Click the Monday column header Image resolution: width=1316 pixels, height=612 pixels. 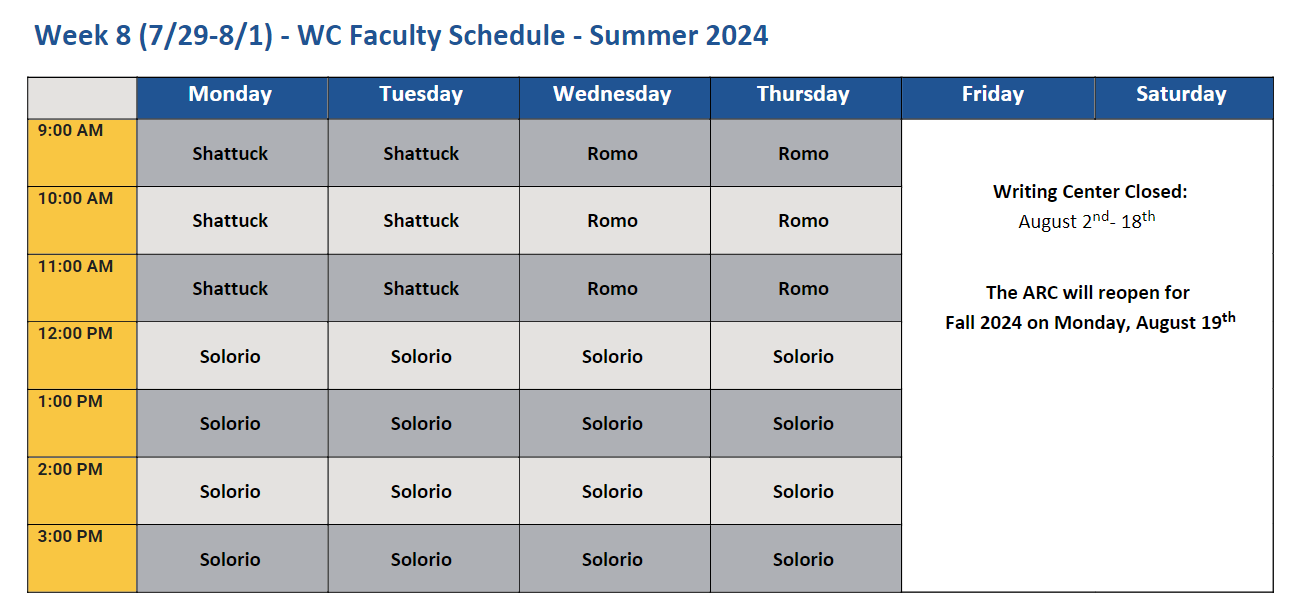pos(230,95)
